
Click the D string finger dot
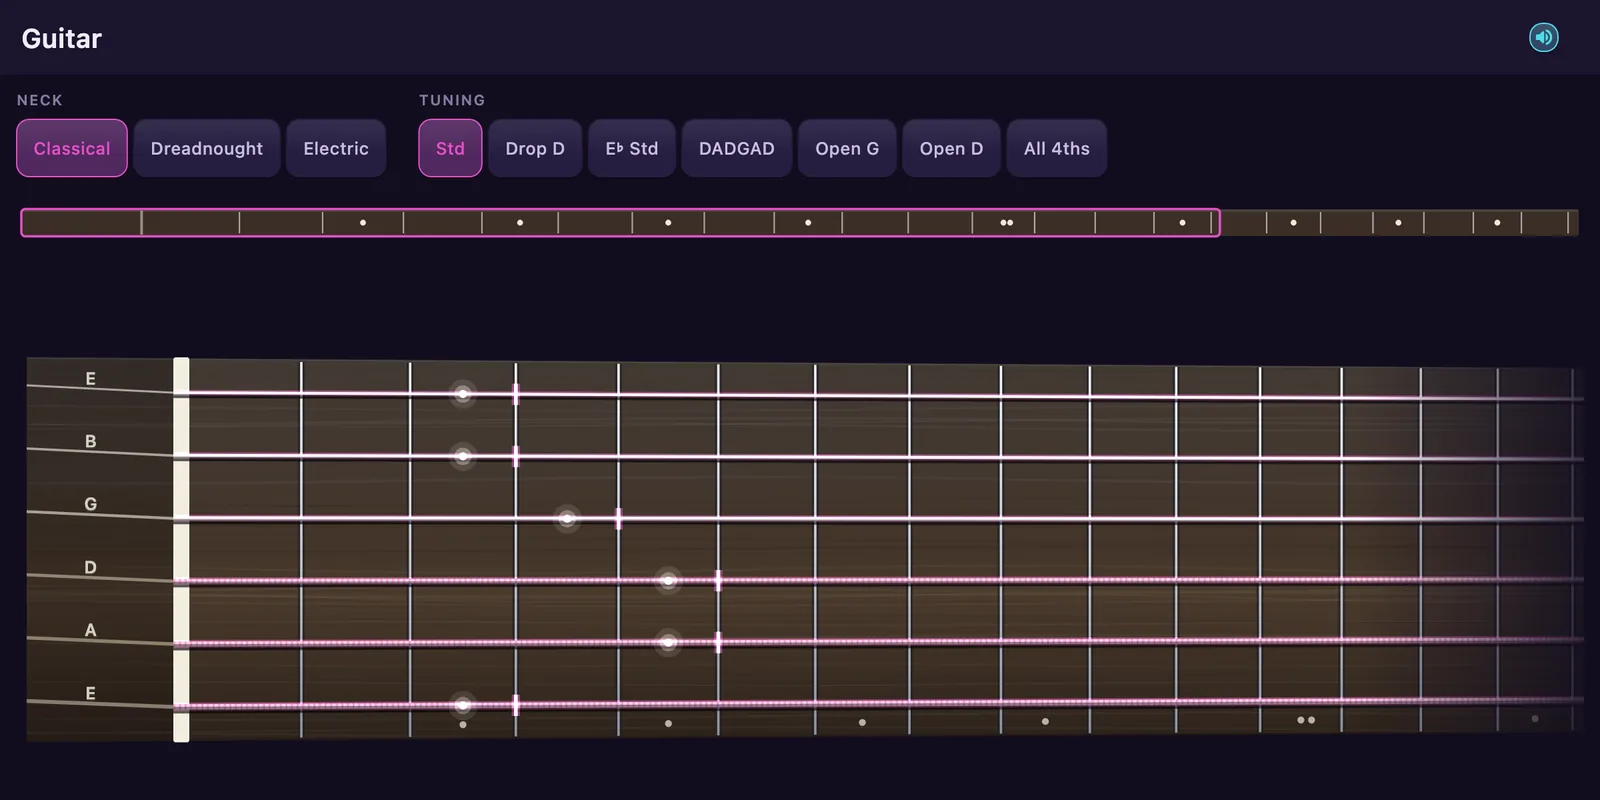click(668, 581)
